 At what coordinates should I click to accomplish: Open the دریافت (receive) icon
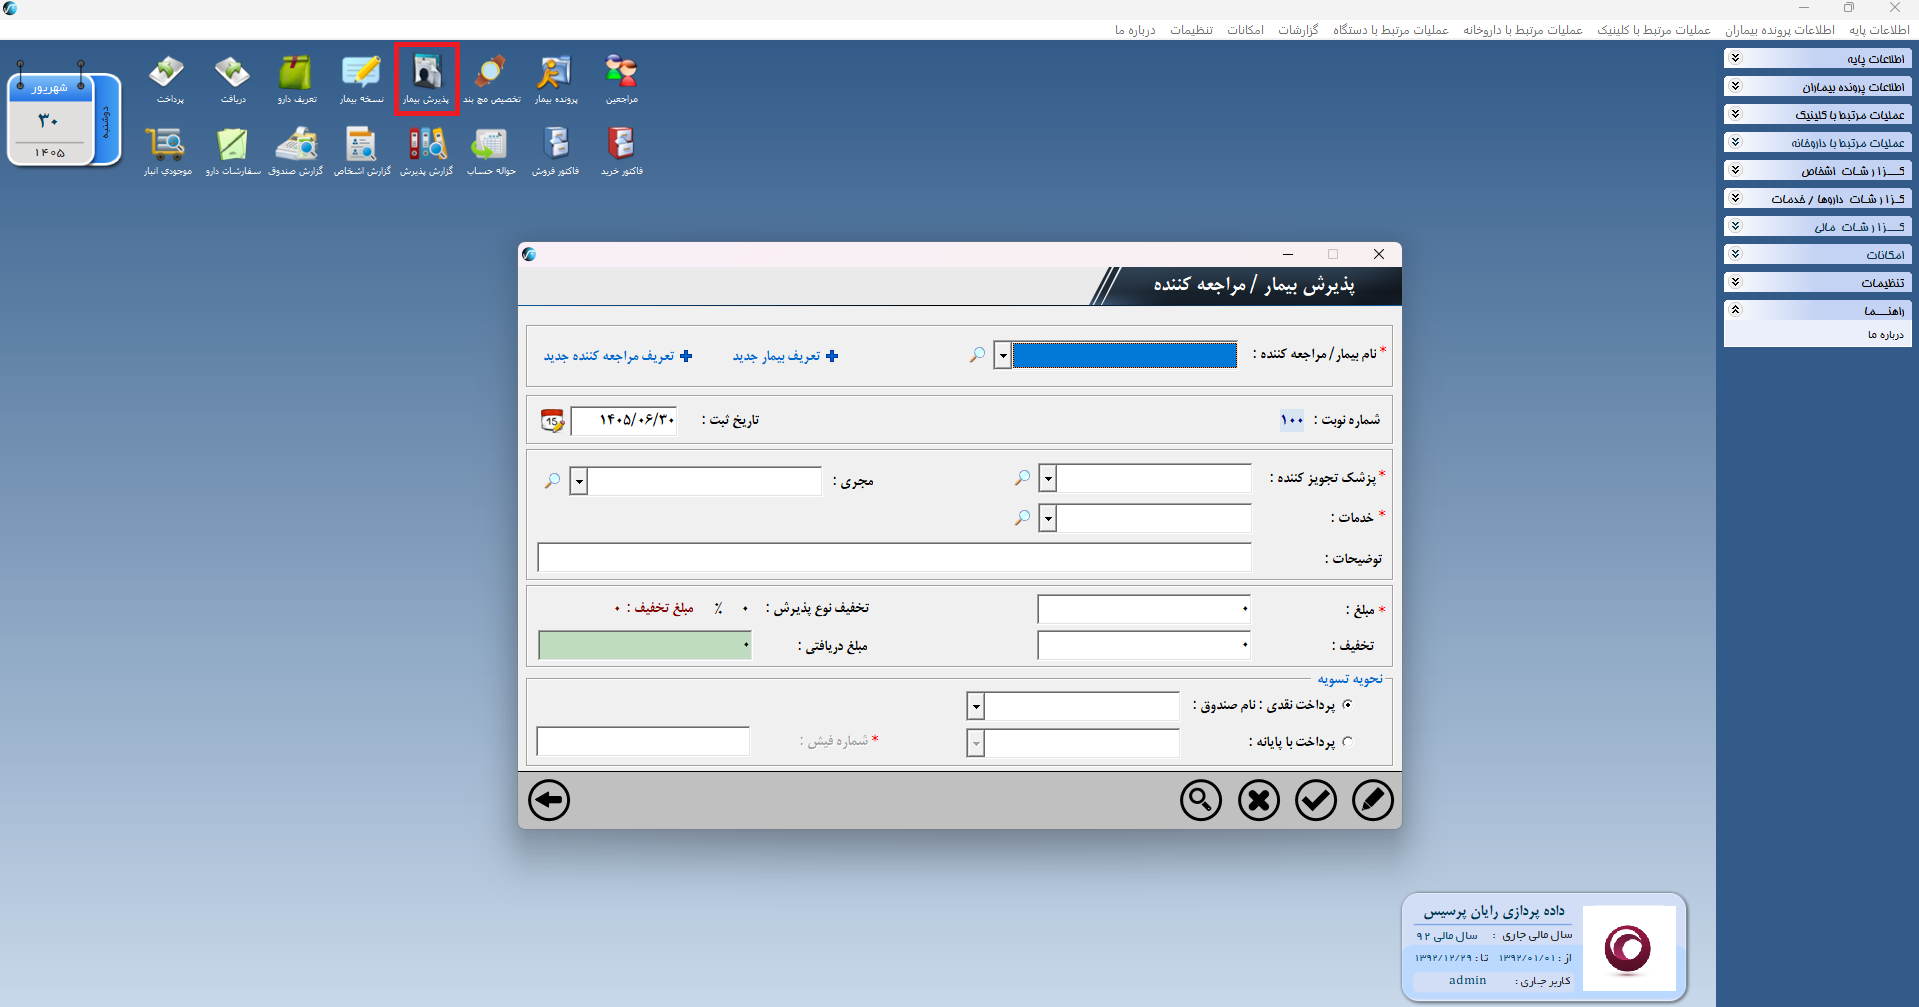tap(232, 78)
